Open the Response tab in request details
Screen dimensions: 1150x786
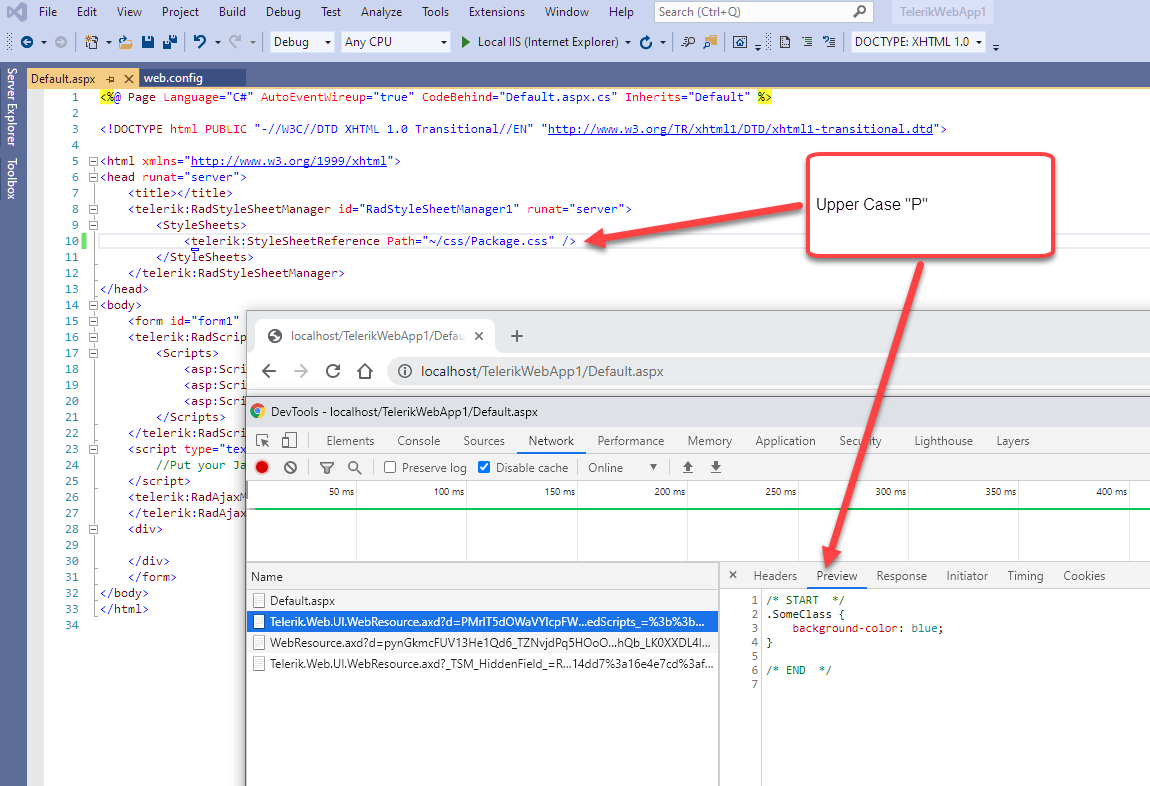[x=901, y=576]
